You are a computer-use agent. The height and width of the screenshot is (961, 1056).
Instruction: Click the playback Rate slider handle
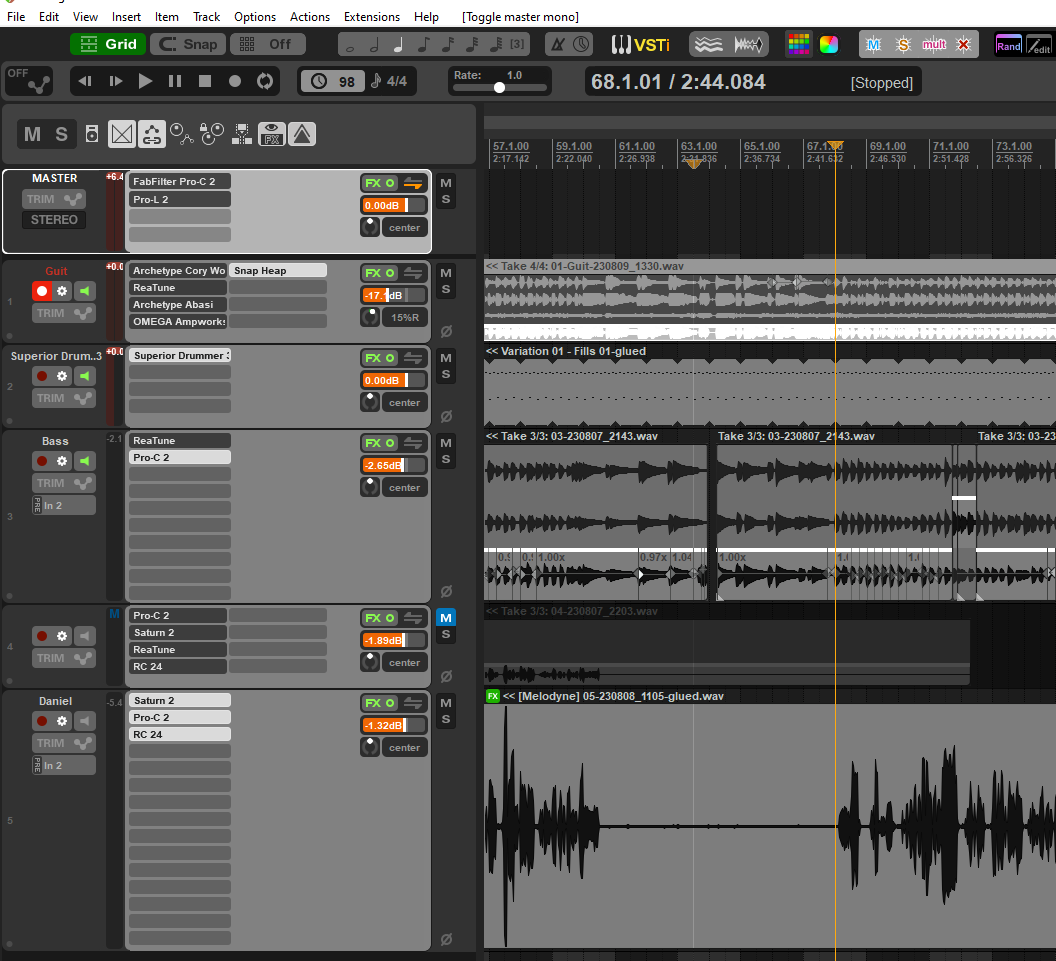tap(499, 88)
